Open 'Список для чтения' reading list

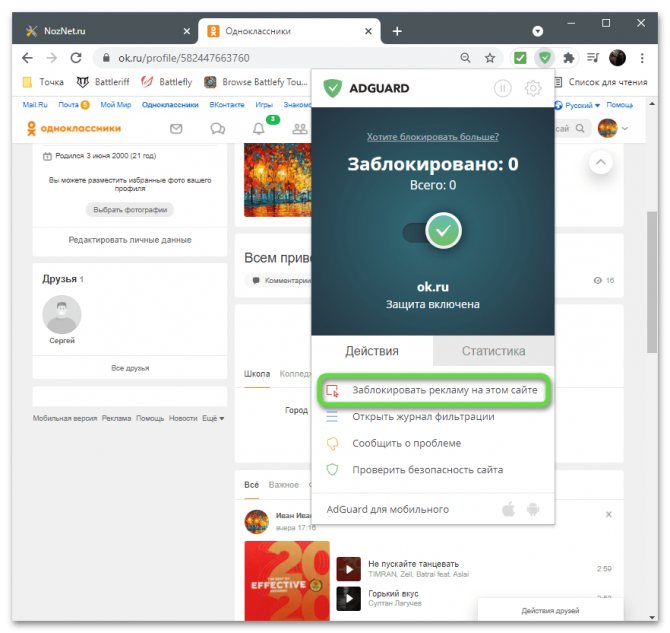pos(601,82)
